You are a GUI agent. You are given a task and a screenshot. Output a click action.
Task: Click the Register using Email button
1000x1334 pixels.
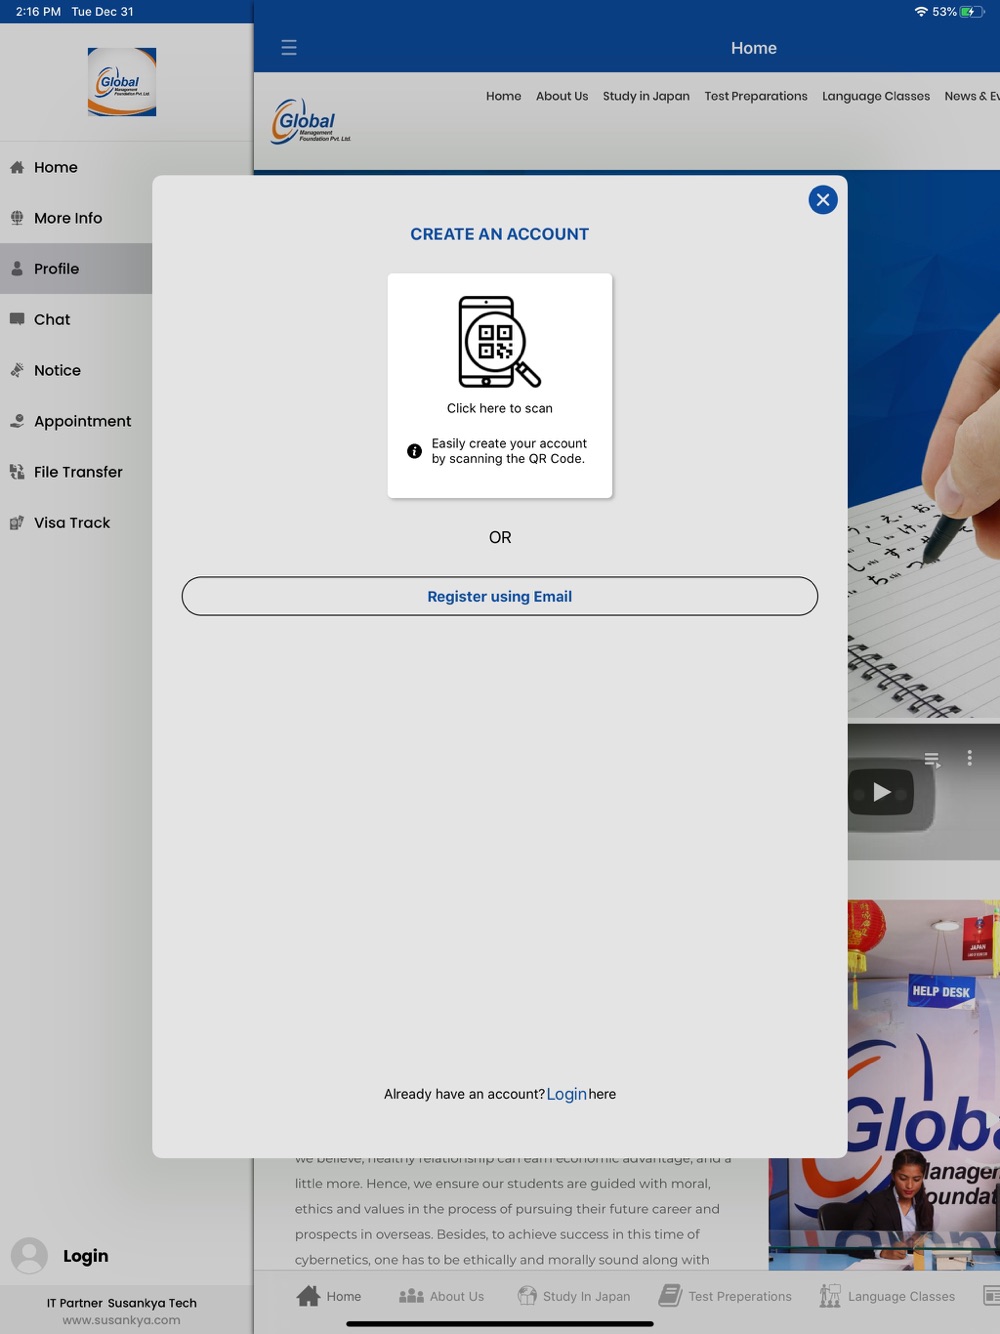500,596
